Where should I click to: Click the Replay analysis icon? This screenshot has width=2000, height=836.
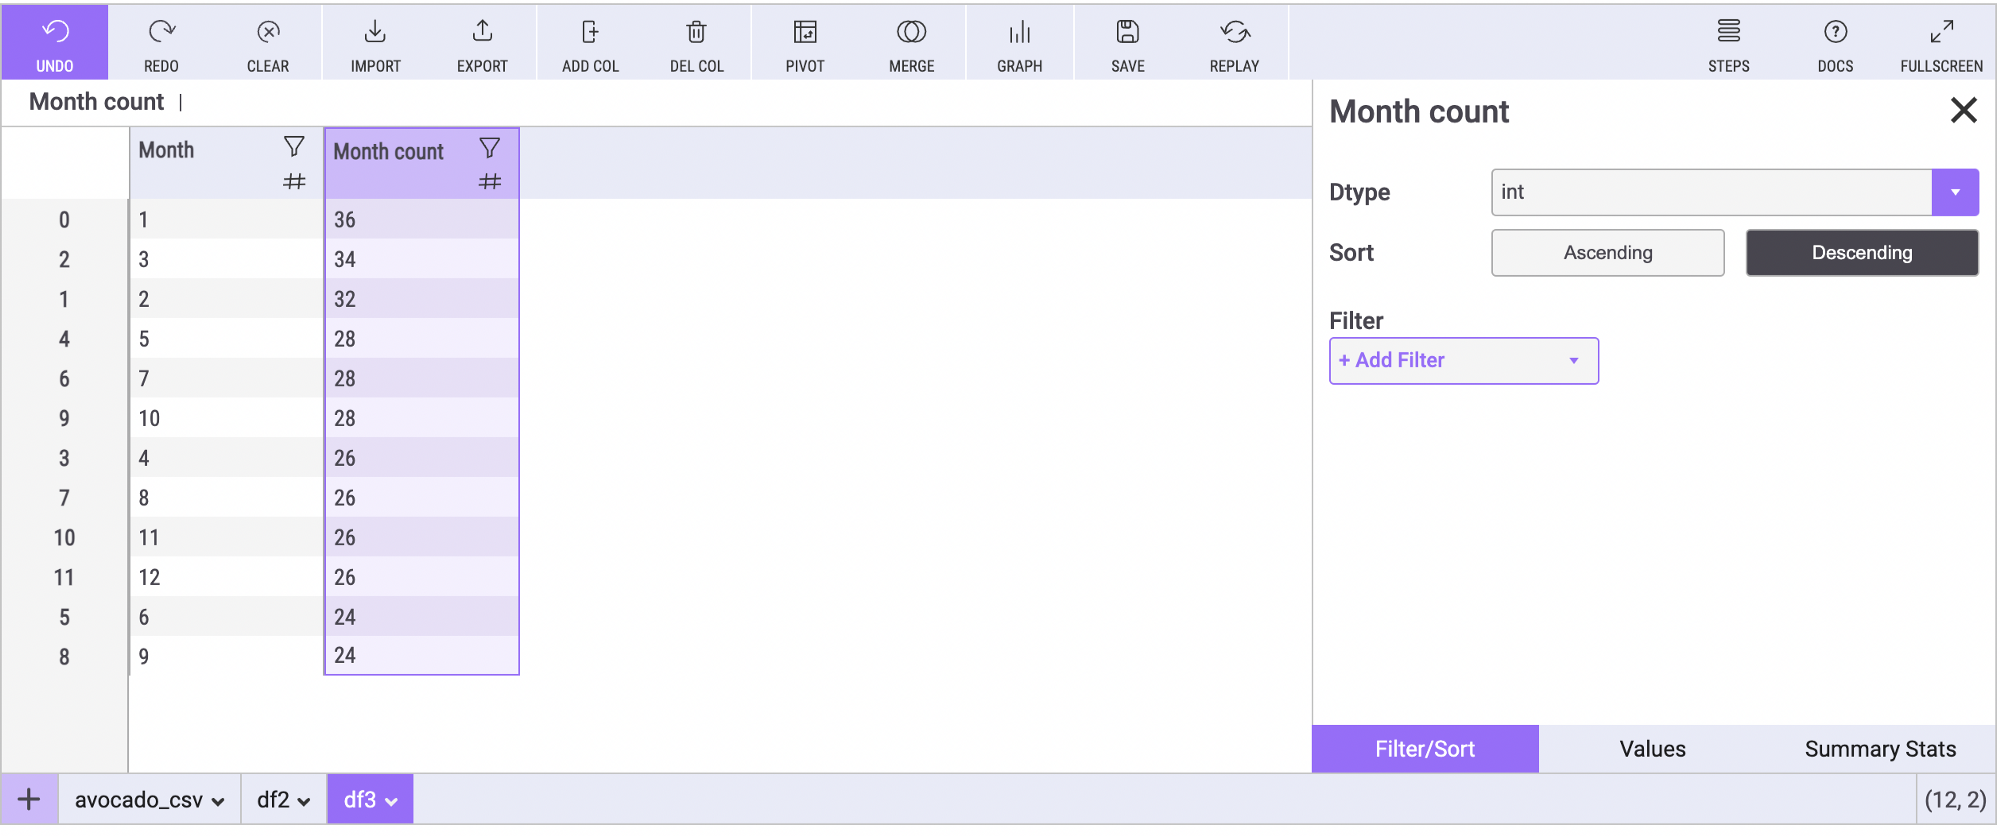tap(1234, 33)
